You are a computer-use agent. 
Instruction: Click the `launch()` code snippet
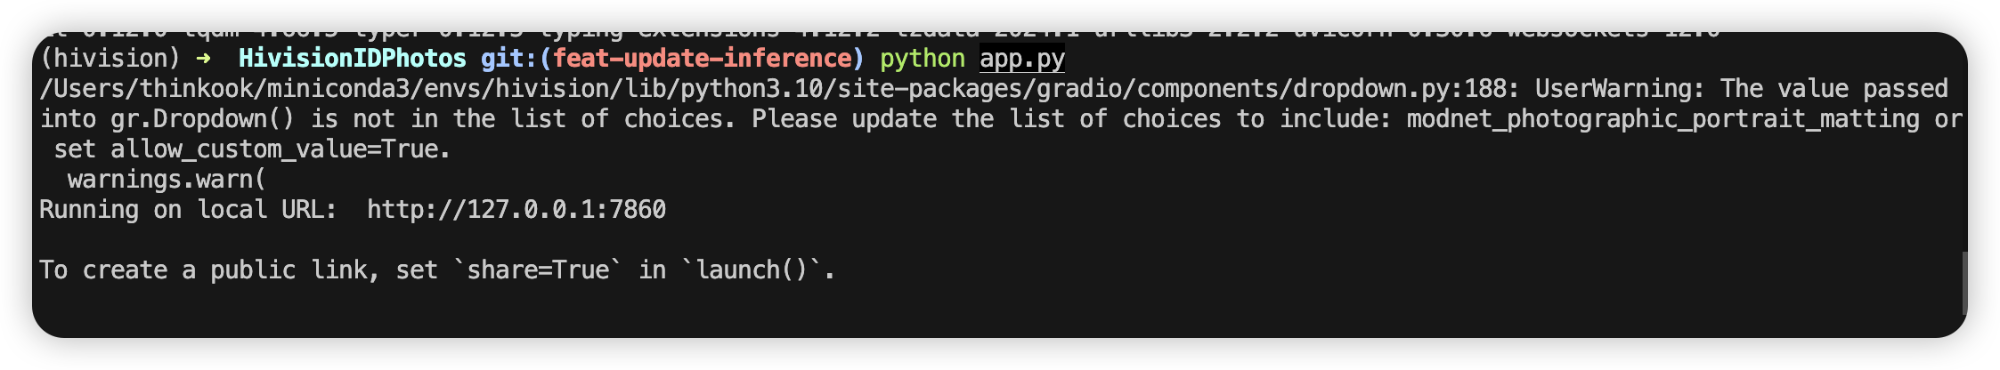pyautogui.click(x=751, y=270)
